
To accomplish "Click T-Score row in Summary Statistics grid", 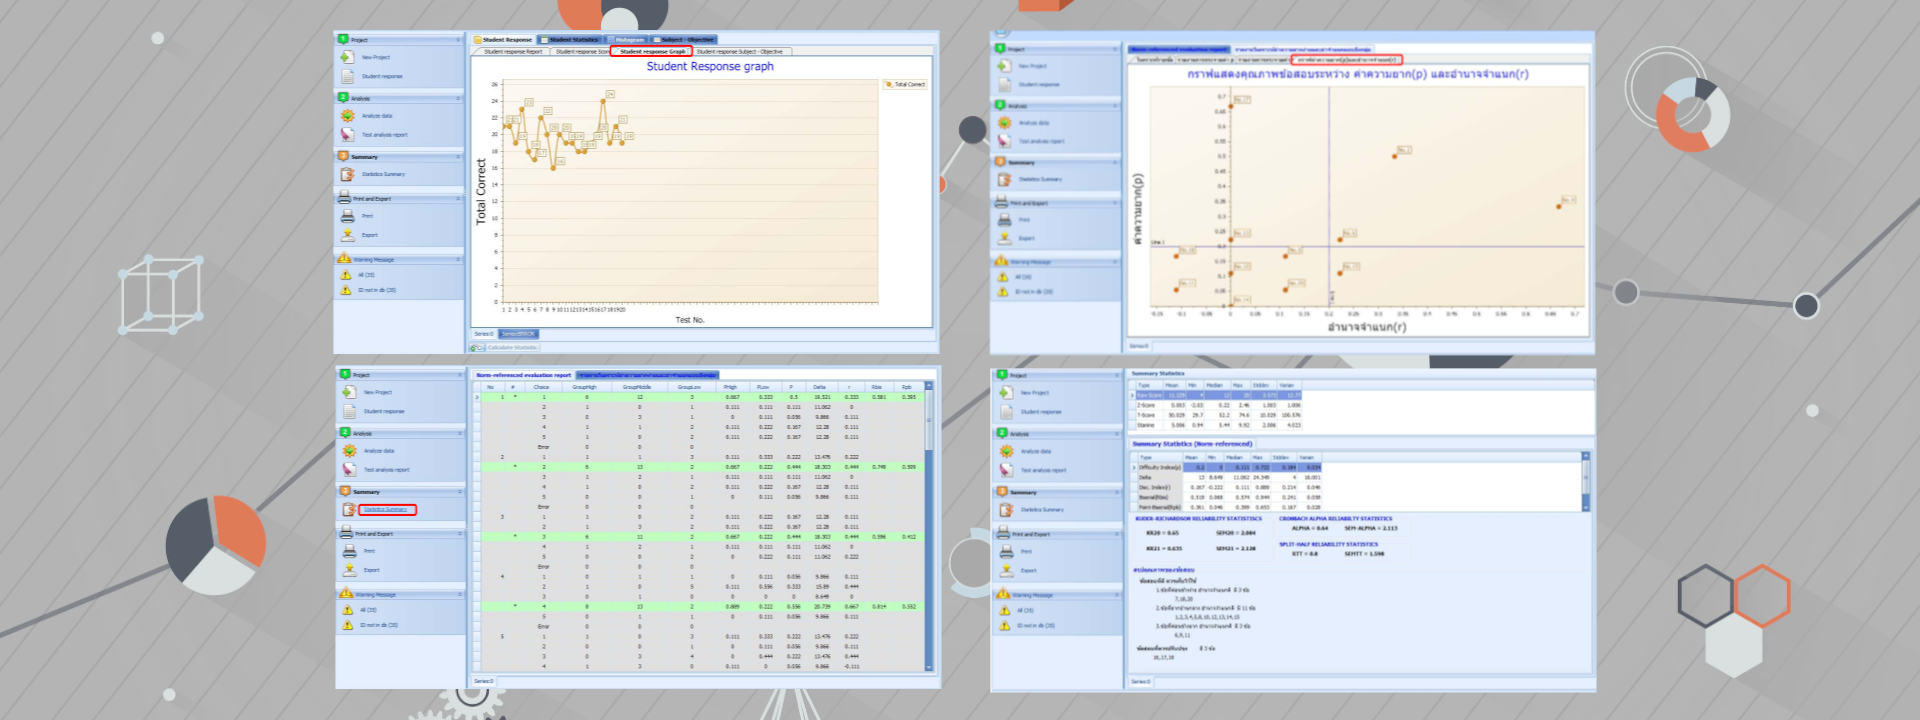I will click(x=1216, y=415).
